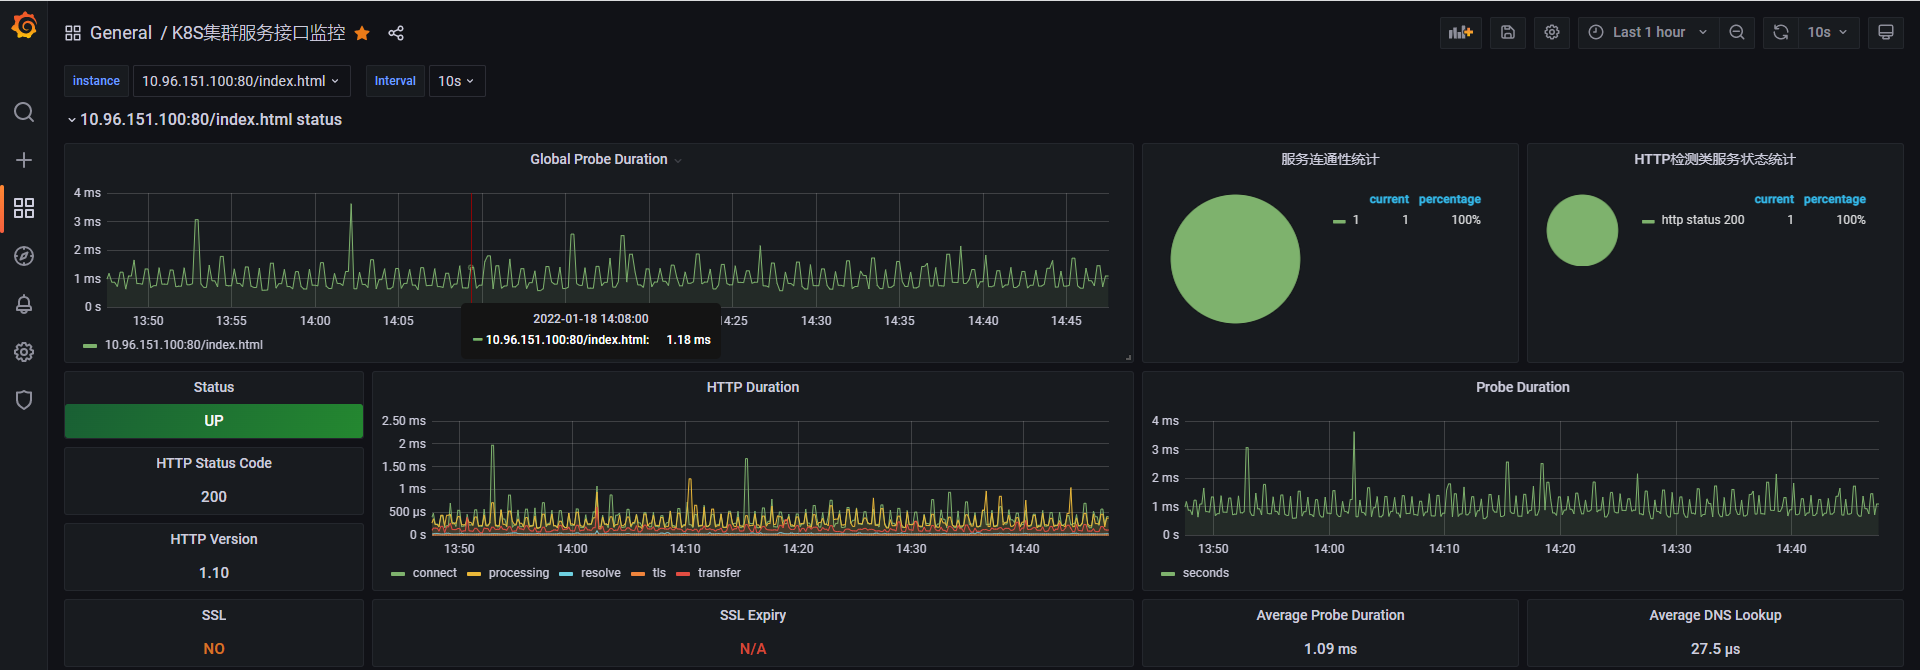Click the resize handle of Global Probe Duration panel
1920x670 pixels.
click(x=1128, y=357)
